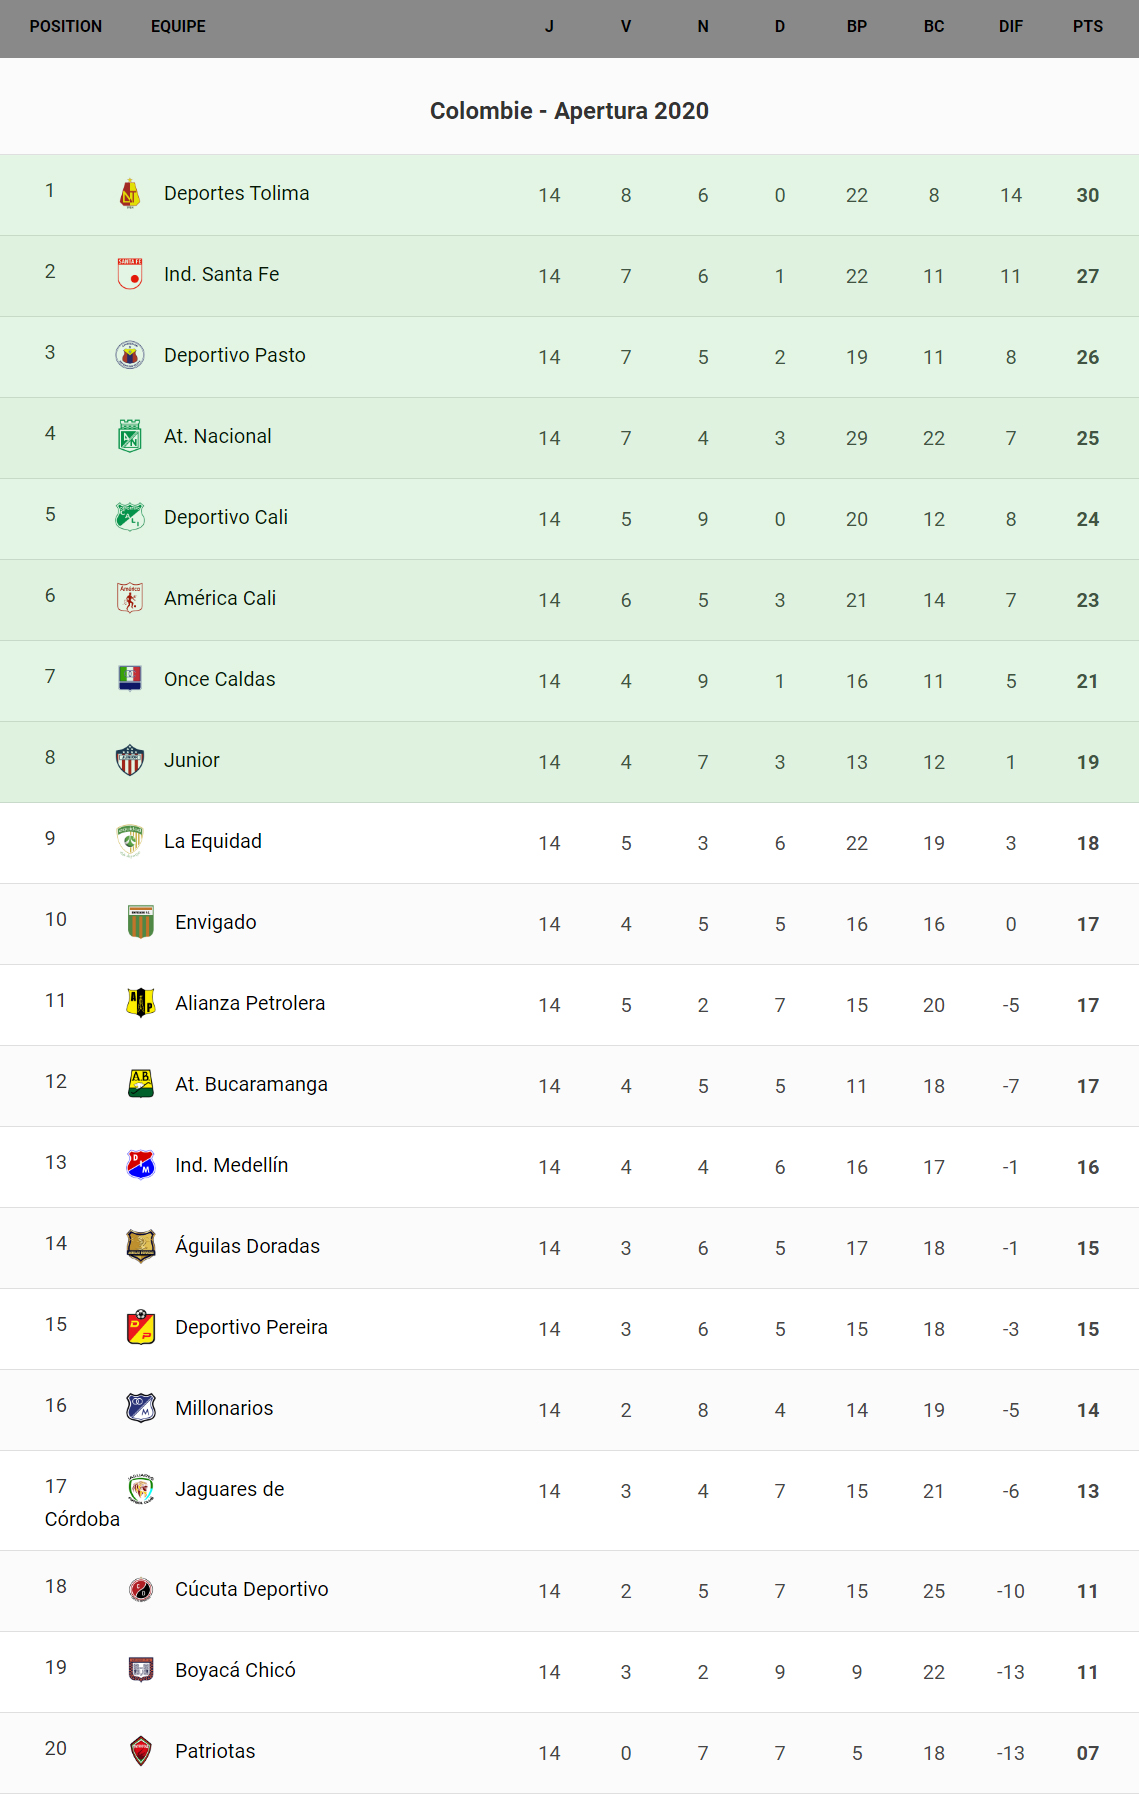Click the DIF column header
Image resolution: width=1139 pixels, height=1799 pixels.
pos(1010,27)
